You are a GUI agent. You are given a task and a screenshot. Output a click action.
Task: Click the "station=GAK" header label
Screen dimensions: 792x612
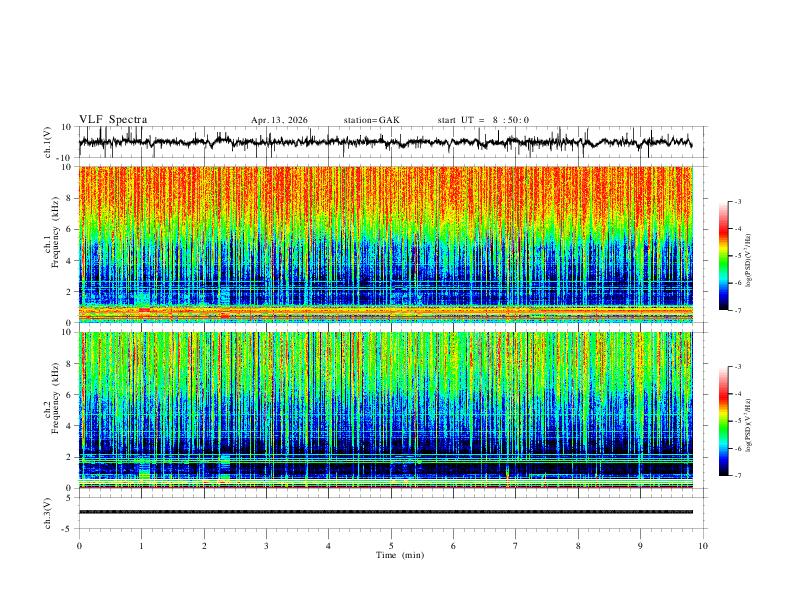pyautogui.click(x=371, y=120)
